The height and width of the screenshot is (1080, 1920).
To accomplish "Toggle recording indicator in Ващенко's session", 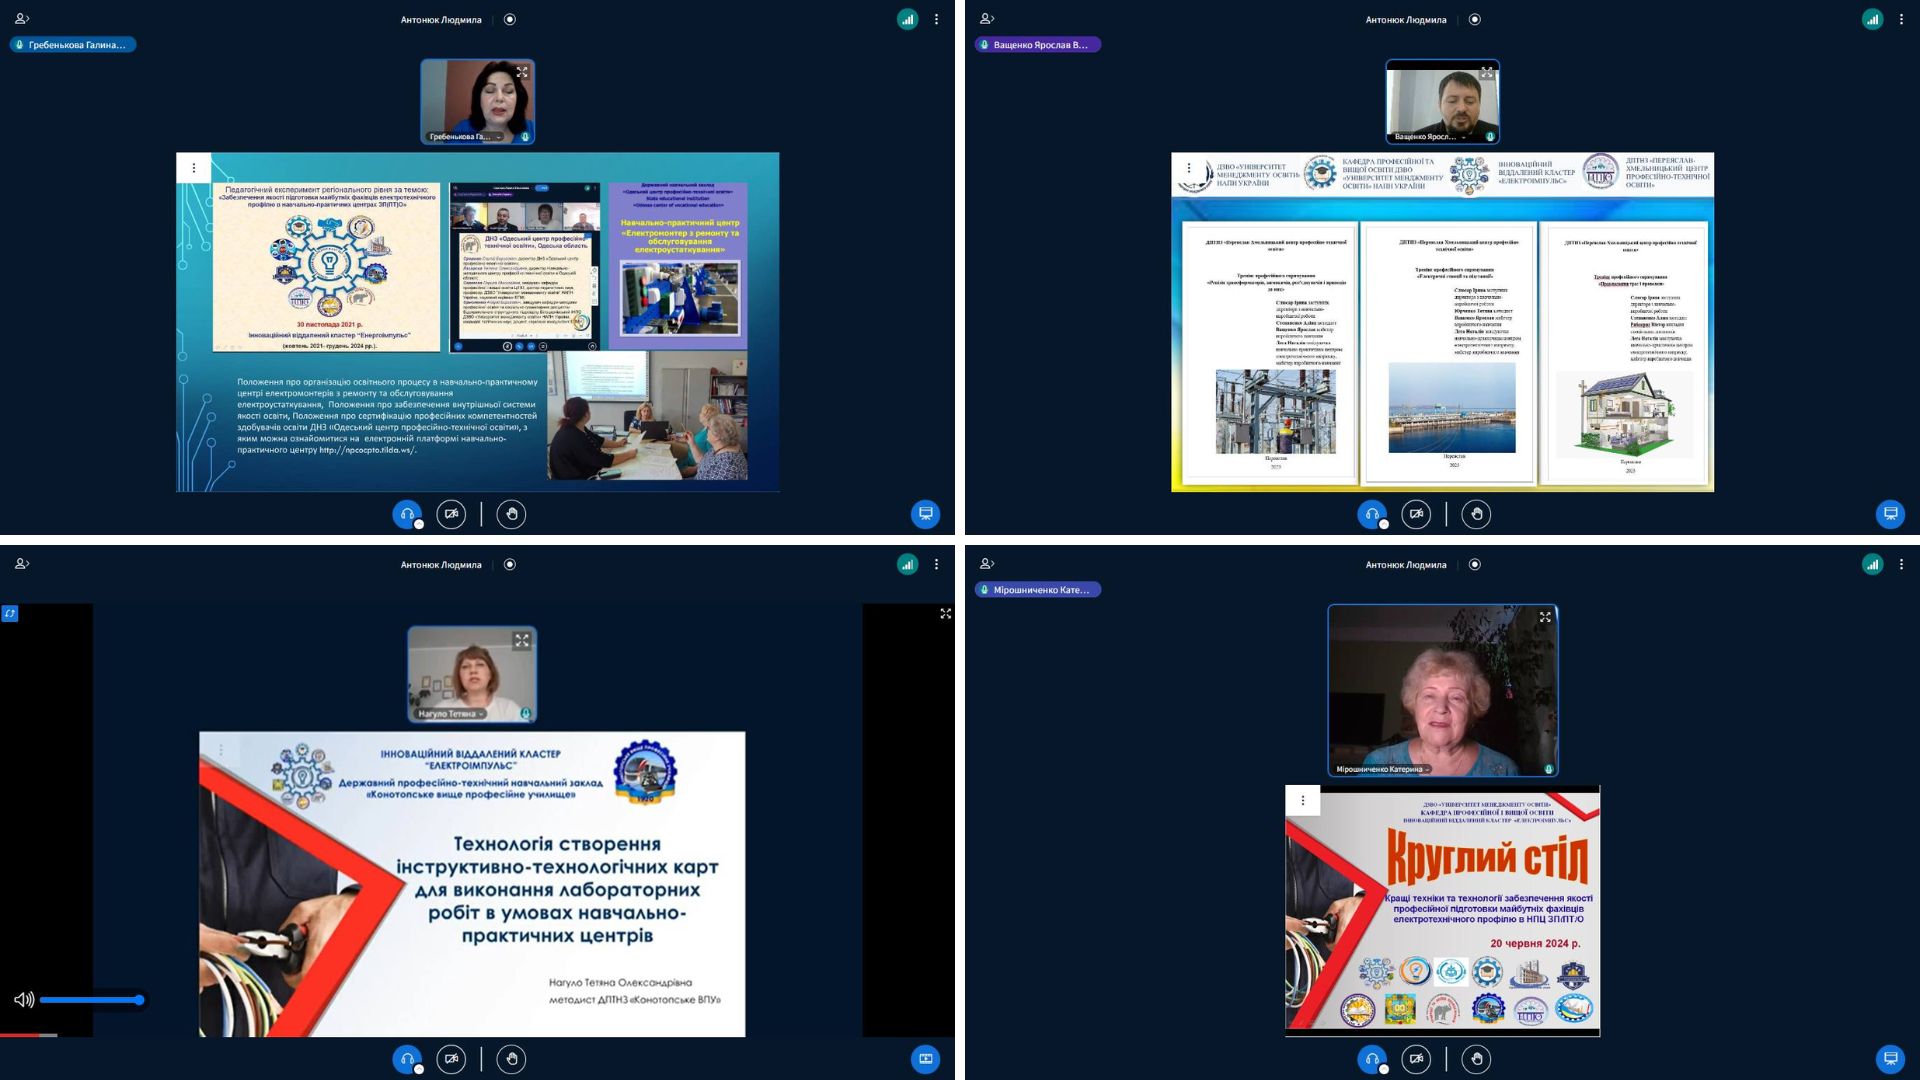I will [x=1475, y=19].
